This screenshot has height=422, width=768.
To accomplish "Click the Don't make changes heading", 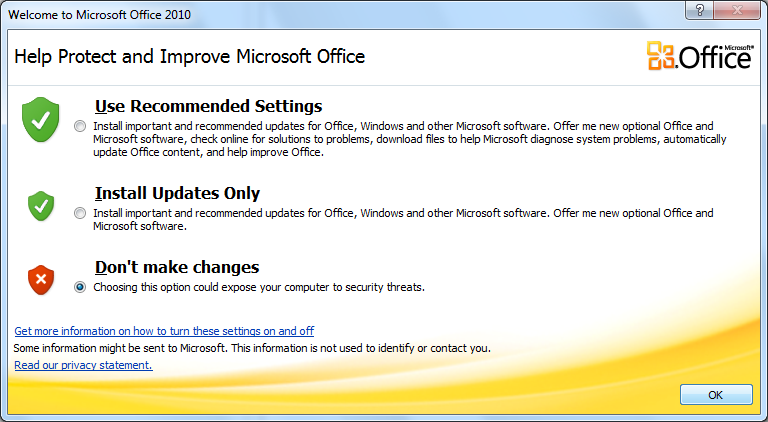I will tap(177, 267).
